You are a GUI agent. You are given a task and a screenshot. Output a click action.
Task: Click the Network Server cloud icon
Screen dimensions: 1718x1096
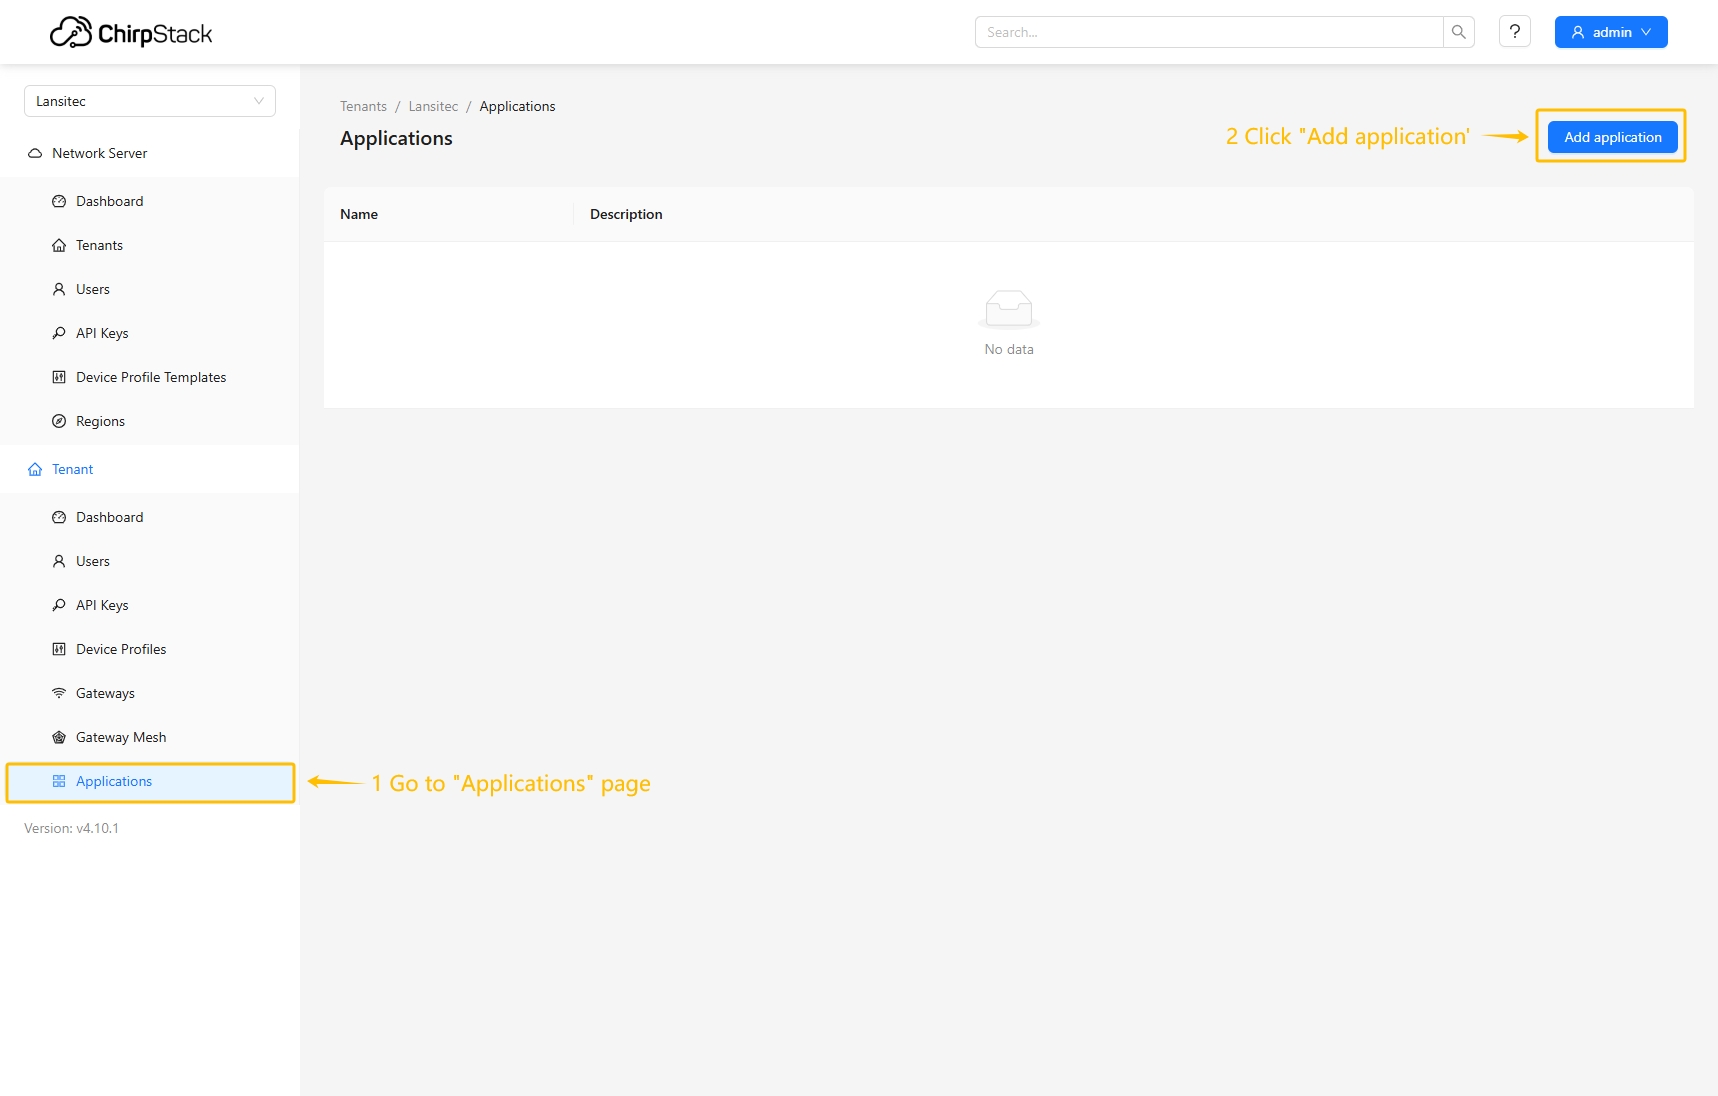pyautogui.click(x=35, y=153)
